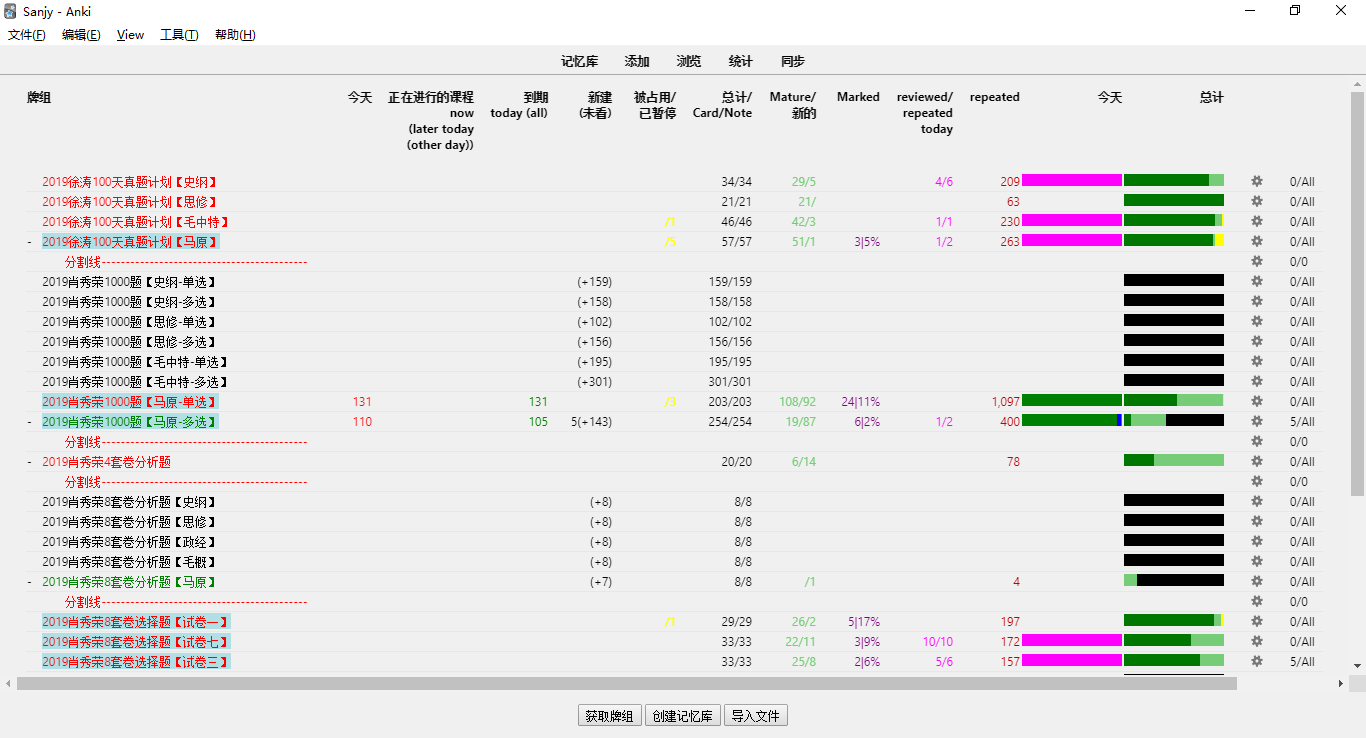Click 添加 to add a card
This screenshot has height=738, width=1366.
pos(637,61)
